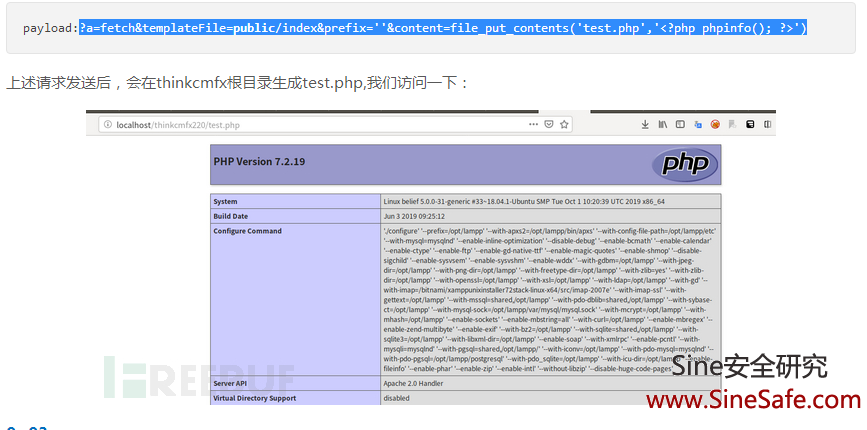
Task: Click the Virtual Directory Support row label
Action: click(x=254, y=398)
